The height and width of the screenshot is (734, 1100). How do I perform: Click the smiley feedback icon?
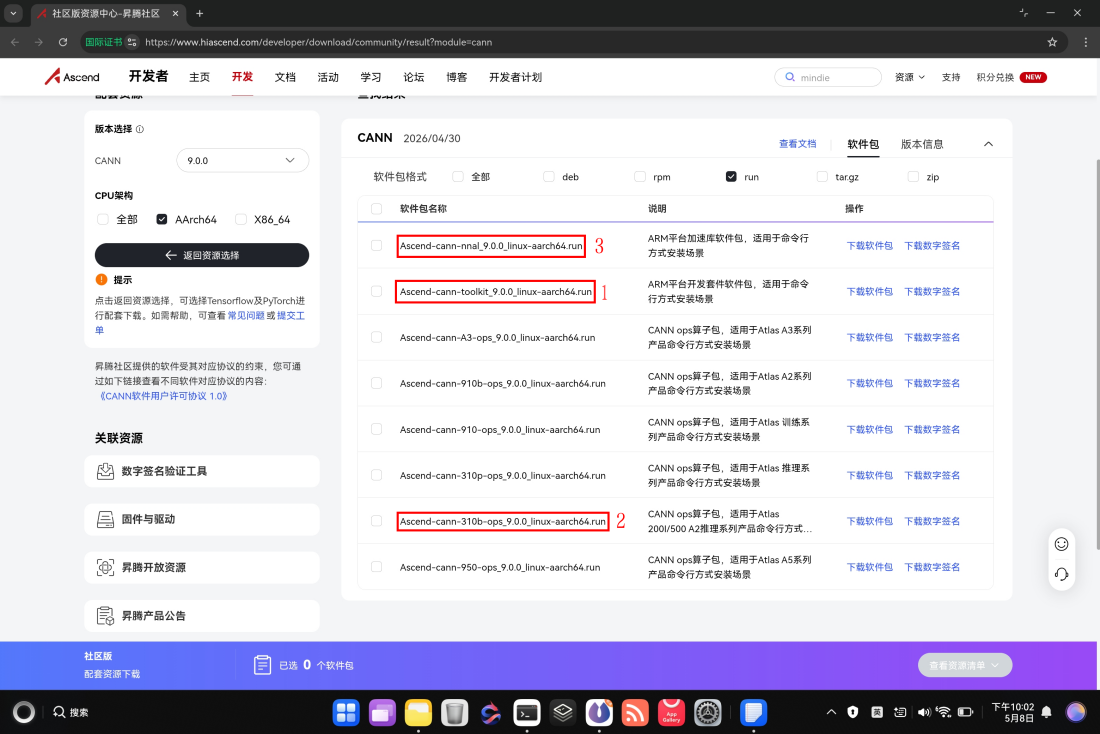(1061, 544)
